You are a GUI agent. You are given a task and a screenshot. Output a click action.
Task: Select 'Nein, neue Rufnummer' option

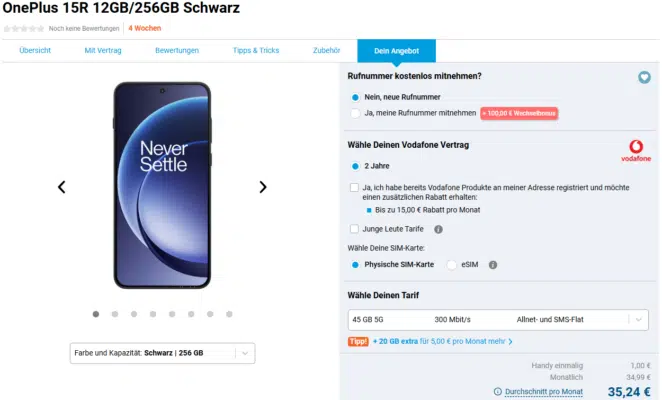pos(355,97)
